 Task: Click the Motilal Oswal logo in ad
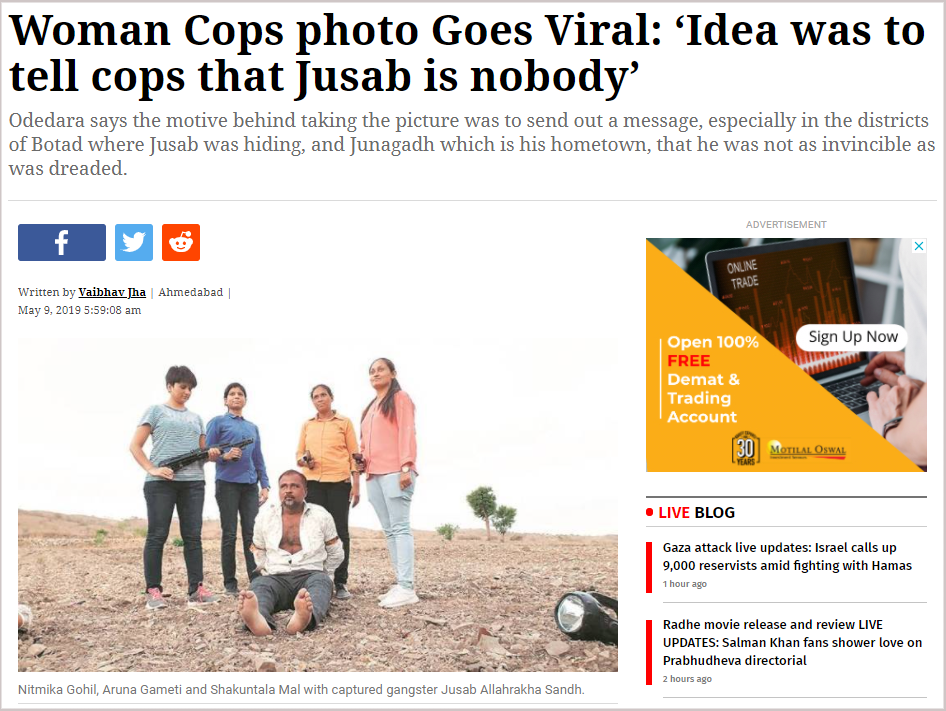click(x=807, y=450)
